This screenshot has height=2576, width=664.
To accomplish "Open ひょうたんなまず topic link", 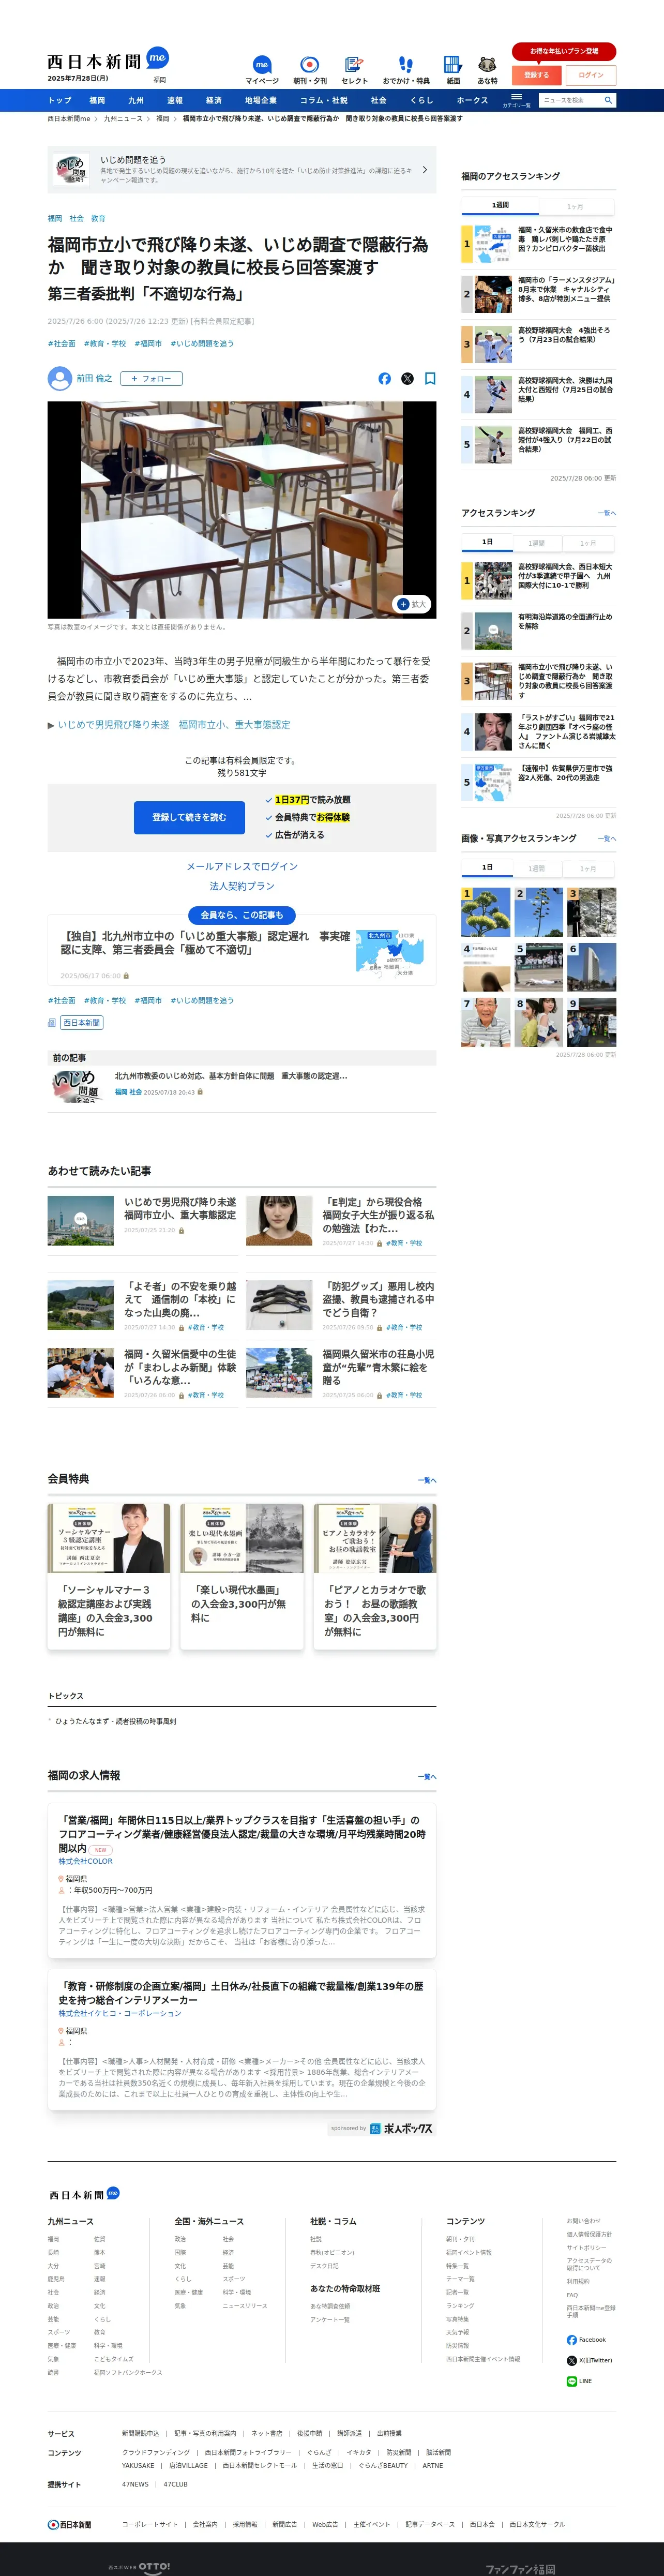I will pyautogui.click(x=115, y=1721).
